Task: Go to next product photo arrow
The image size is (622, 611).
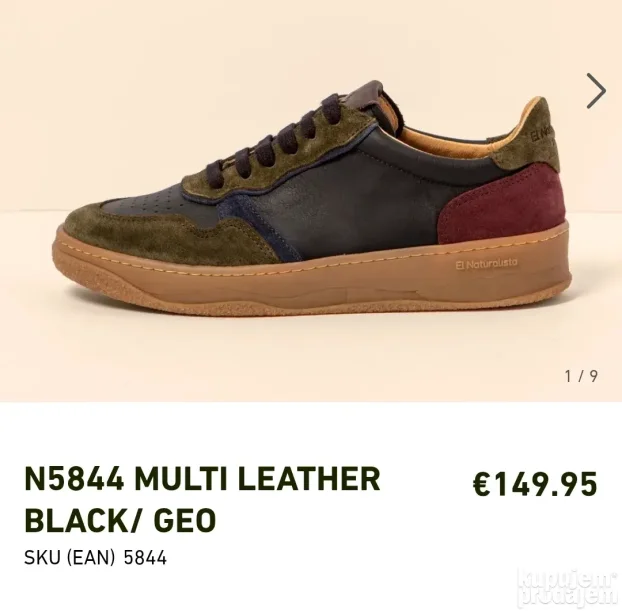Action: click(x=596, y=91)
